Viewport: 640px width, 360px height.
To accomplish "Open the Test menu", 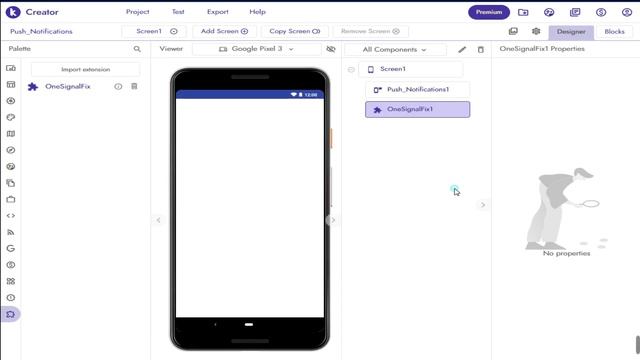I will pos(178,12).
